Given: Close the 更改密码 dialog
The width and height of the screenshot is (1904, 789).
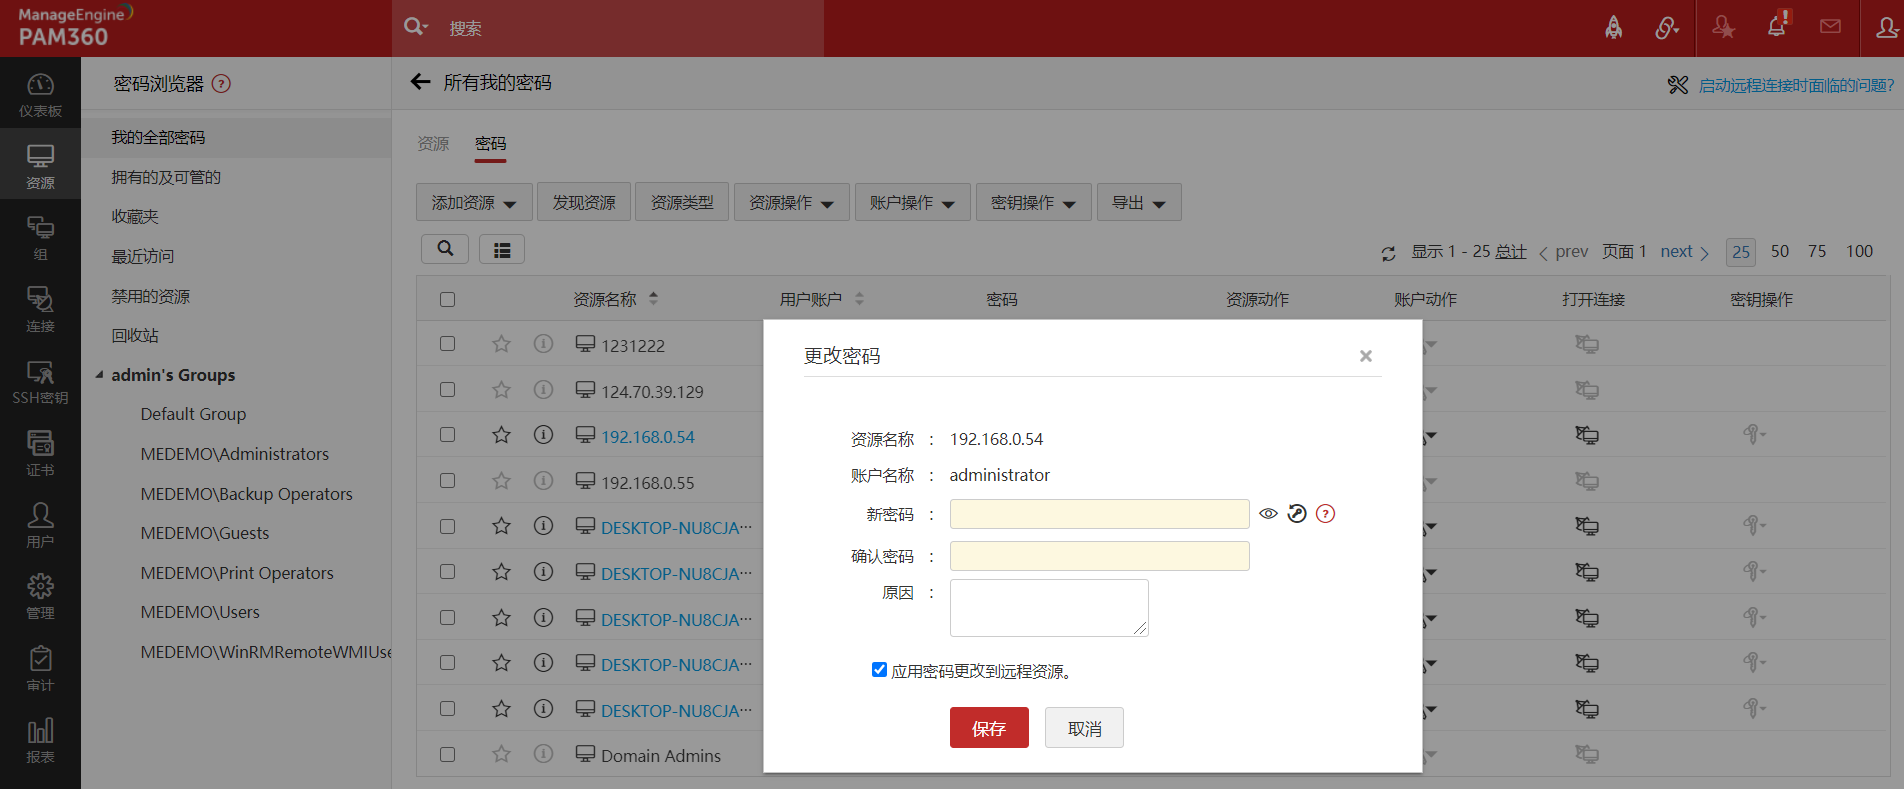Looking at the screenshot, I should pyautogui.click(x=1365, y=356).
